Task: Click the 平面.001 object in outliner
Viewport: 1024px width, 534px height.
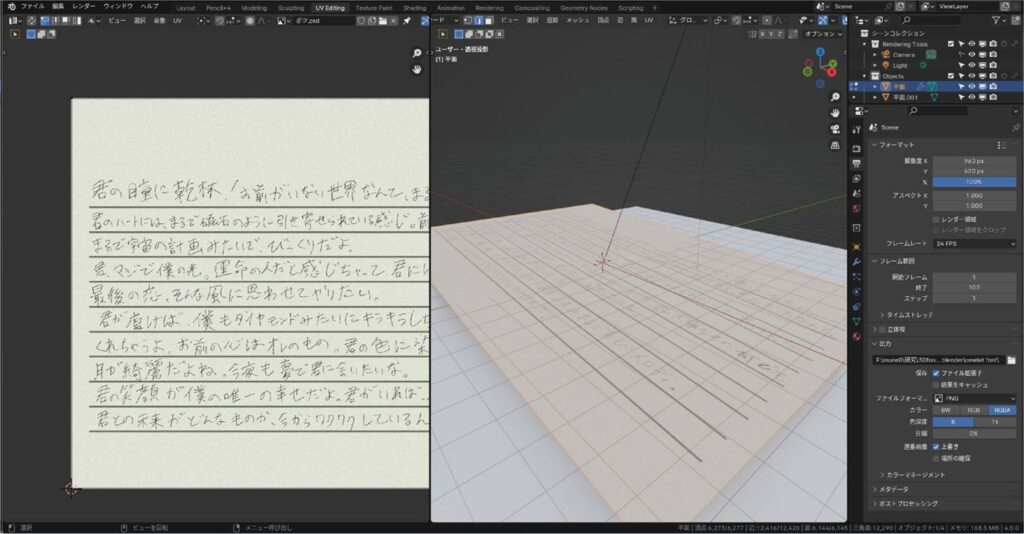Action: tap(906, 97)
